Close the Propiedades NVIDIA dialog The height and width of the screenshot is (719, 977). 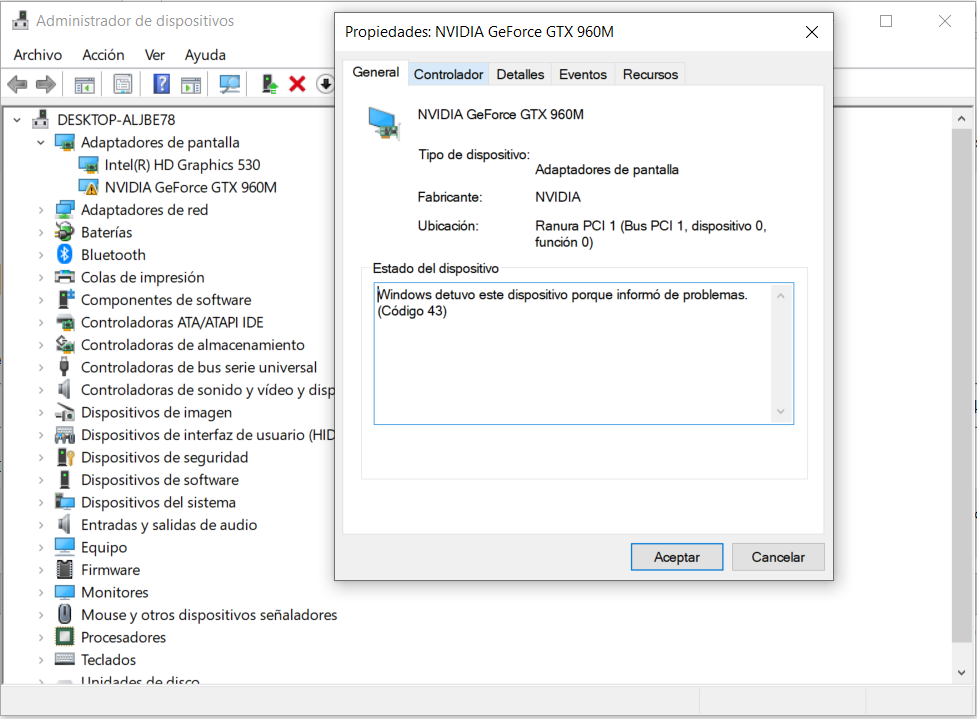(x=811, y=32)
